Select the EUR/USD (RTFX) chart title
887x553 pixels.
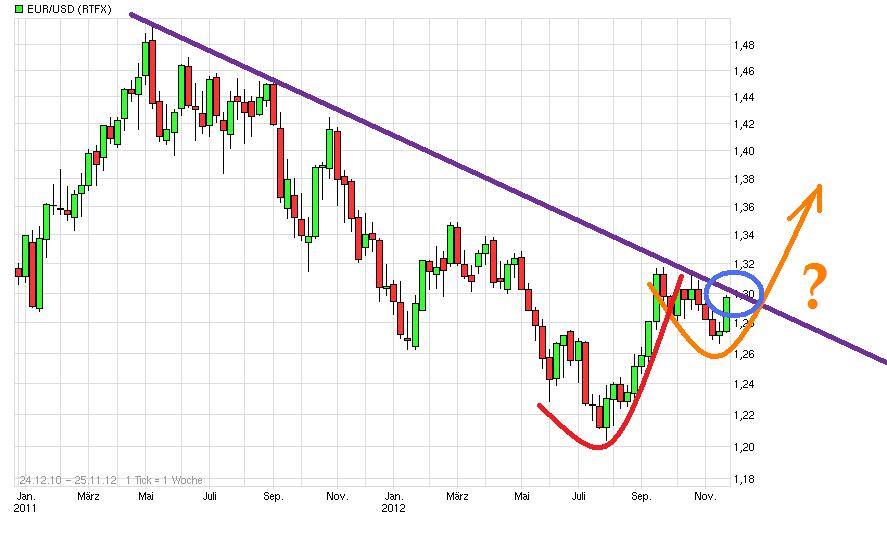(x=69, y=9)
